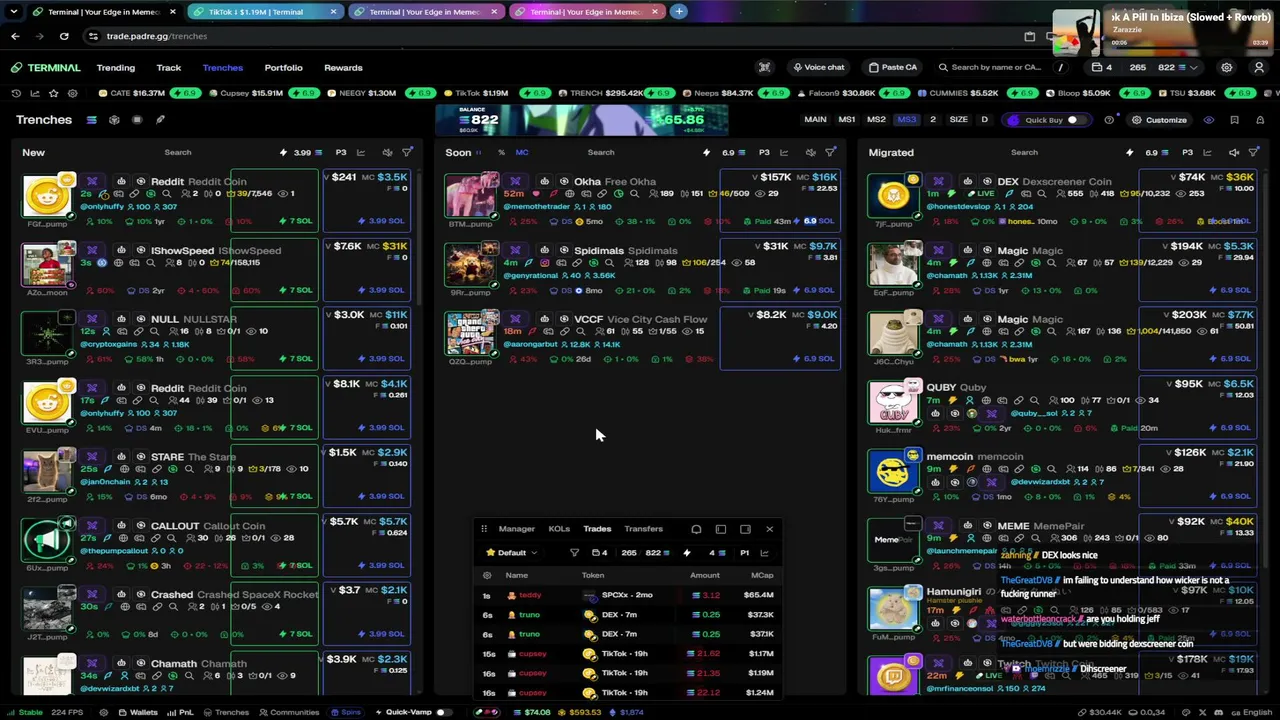The height and width of the screenshot is (720, 1280).
Task: Open the Default preset dropdown in Trades panel
Action: (512, 553)
